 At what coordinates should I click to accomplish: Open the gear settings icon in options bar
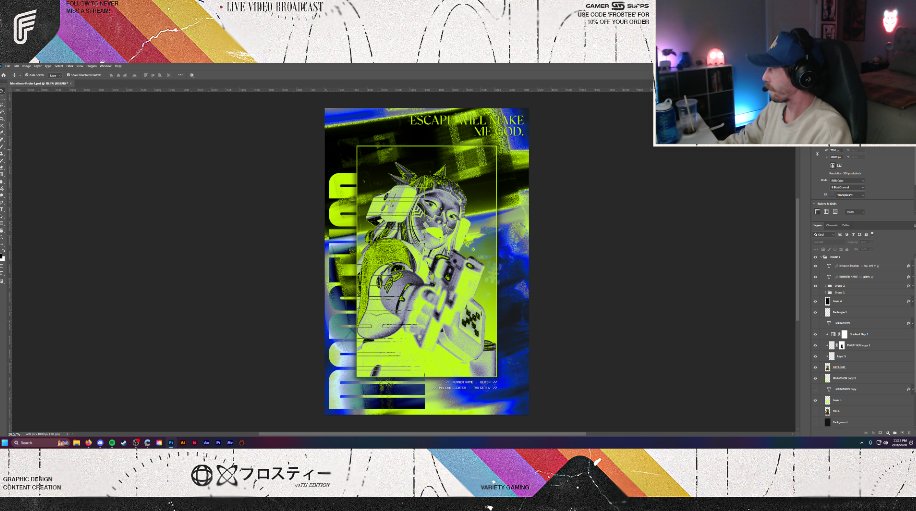pos(192,75)
